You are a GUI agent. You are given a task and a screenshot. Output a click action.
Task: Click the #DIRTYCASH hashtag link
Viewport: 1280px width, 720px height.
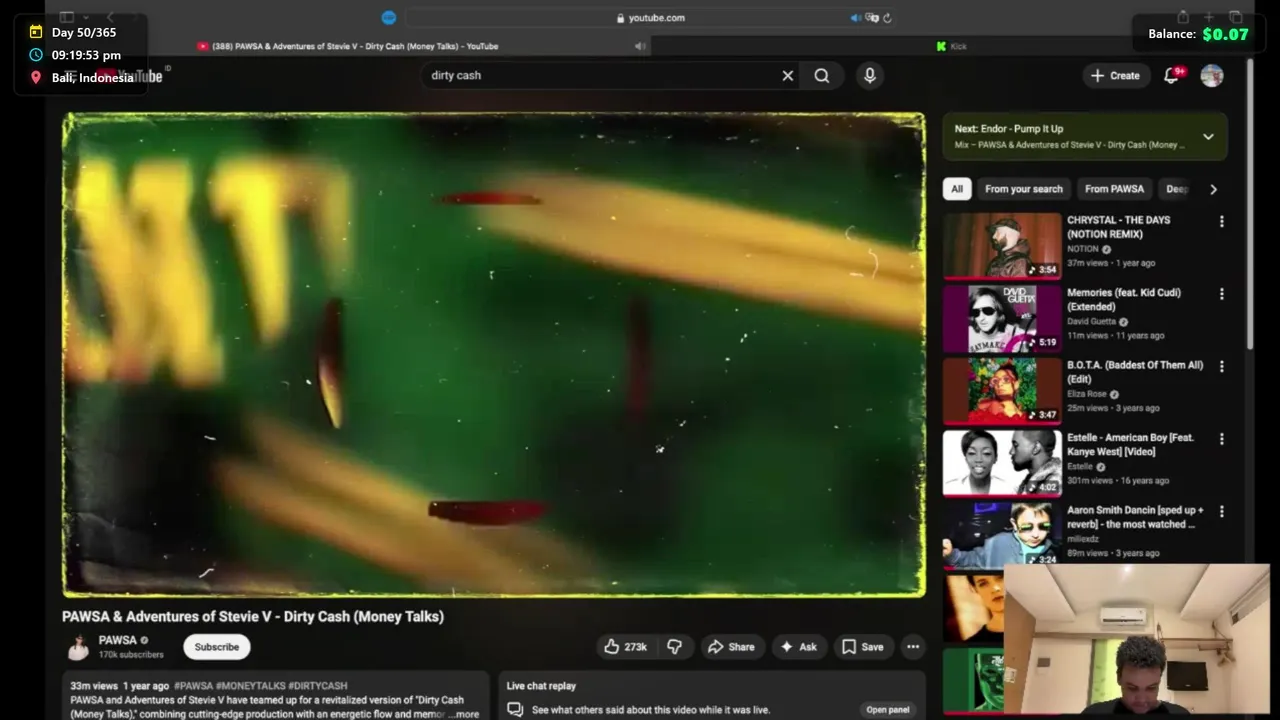tap(317, 686)
